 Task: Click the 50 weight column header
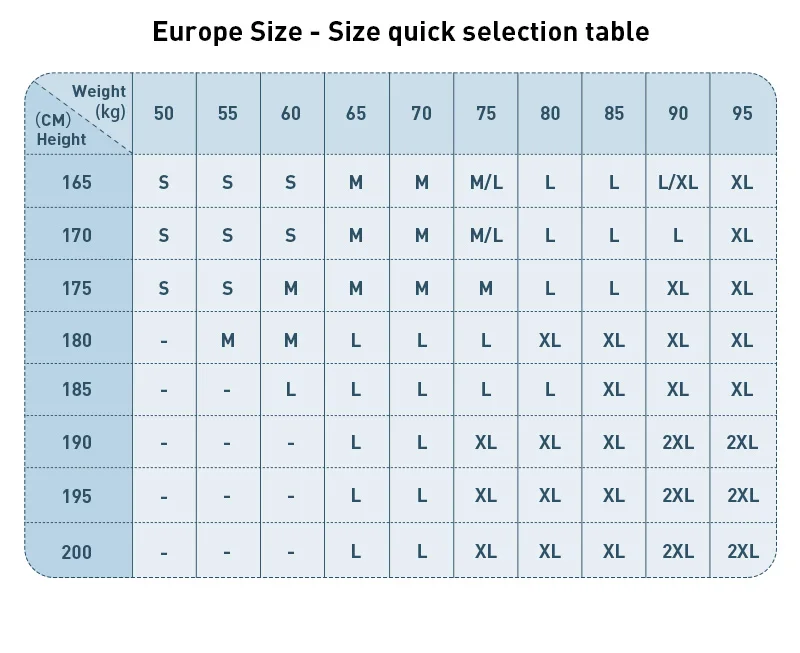(x=164, y=114)
